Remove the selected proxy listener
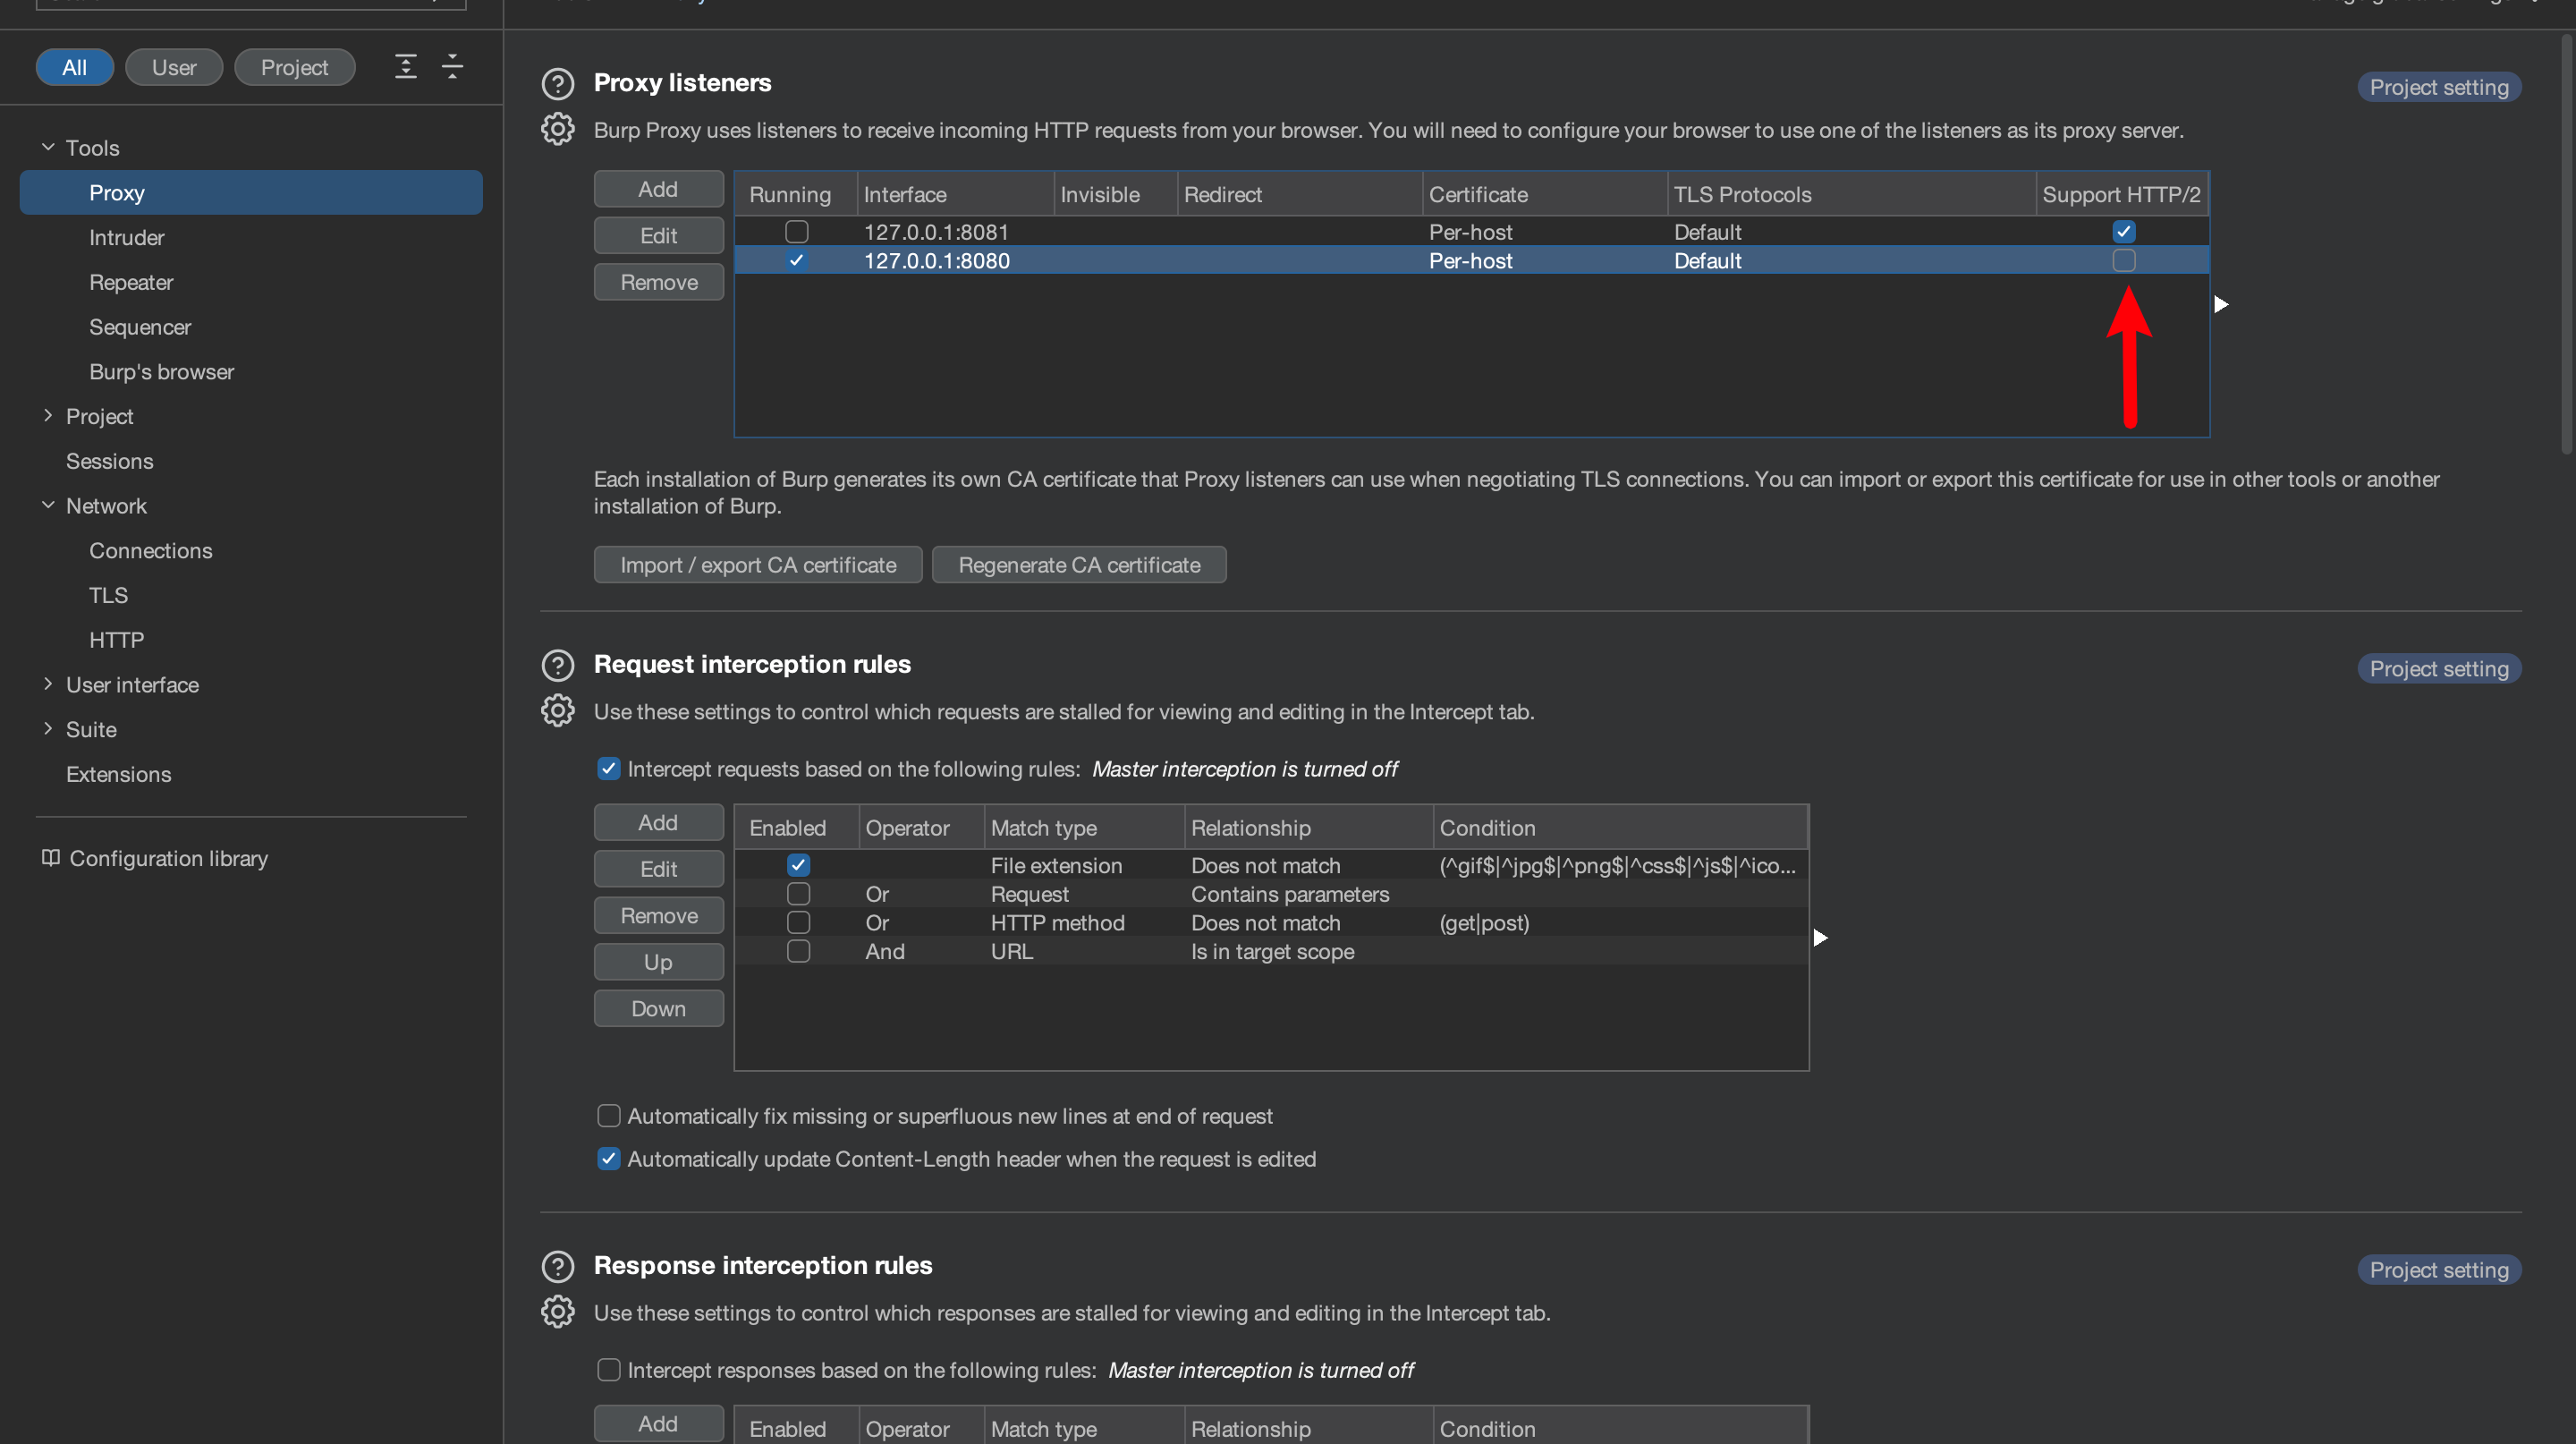This screenshot has height=1444, width=2576. point(658,282)
